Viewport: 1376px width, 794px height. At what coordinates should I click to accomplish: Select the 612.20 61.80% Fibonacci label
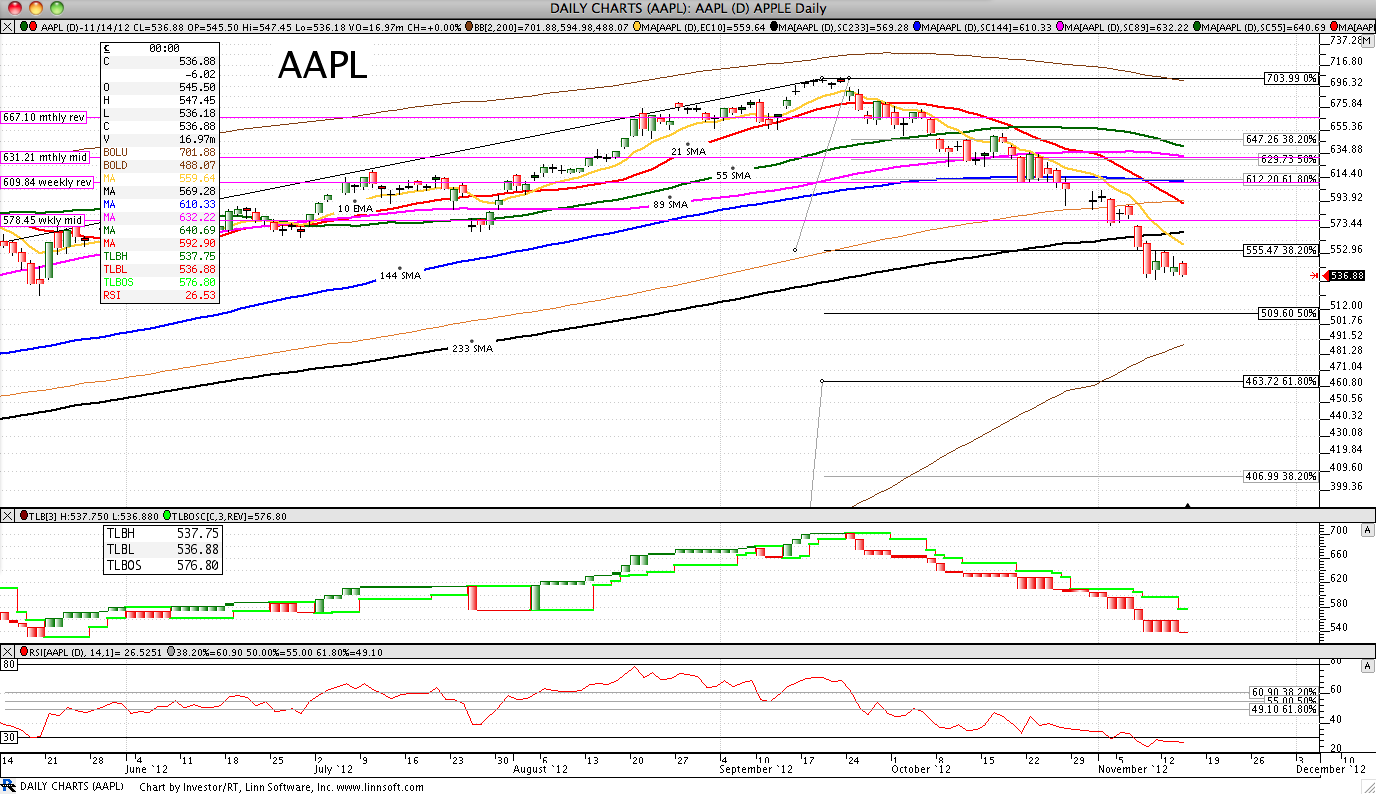(1280, 178)
